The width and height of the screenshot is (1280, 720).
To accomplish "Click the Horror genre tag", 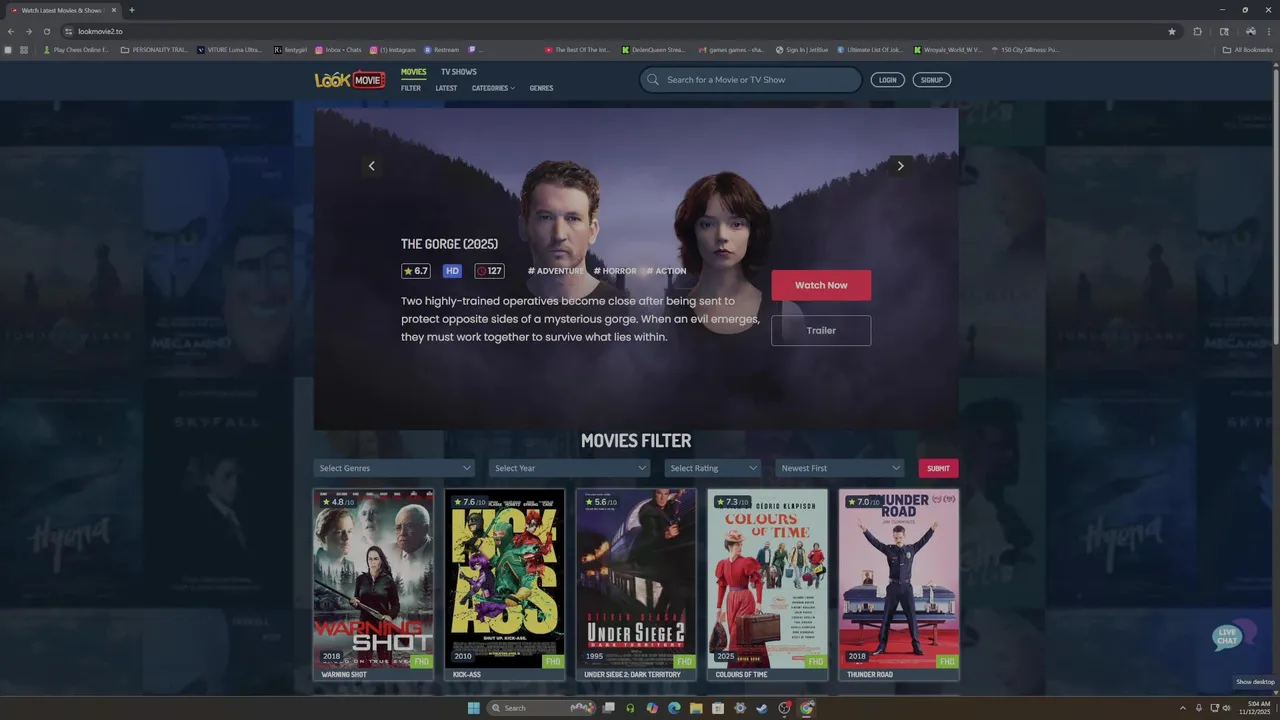I will tap(615, 271).
